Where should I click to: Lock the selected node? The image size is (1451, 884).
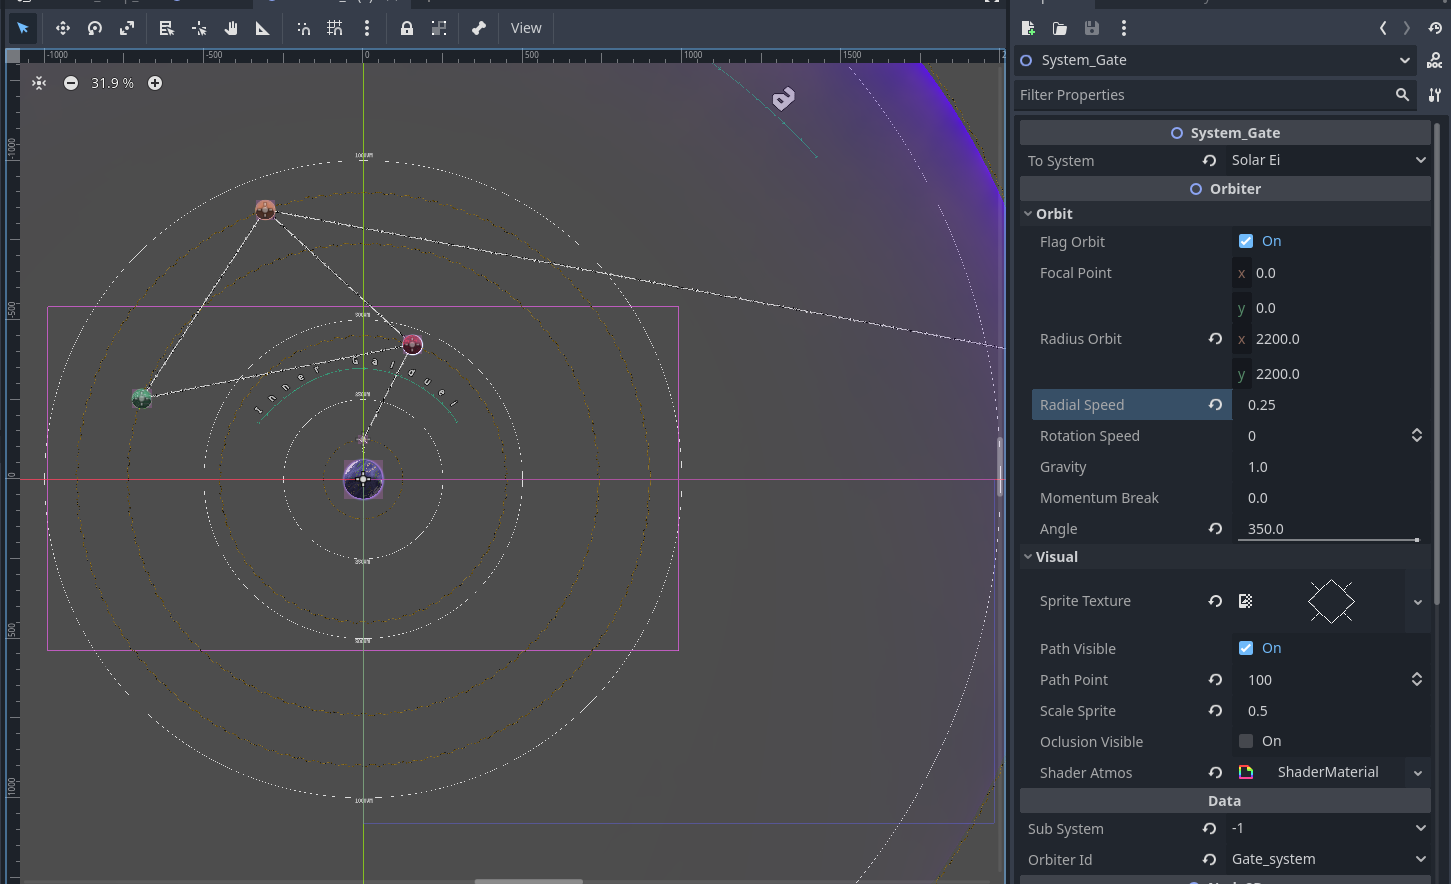(407, 28)
